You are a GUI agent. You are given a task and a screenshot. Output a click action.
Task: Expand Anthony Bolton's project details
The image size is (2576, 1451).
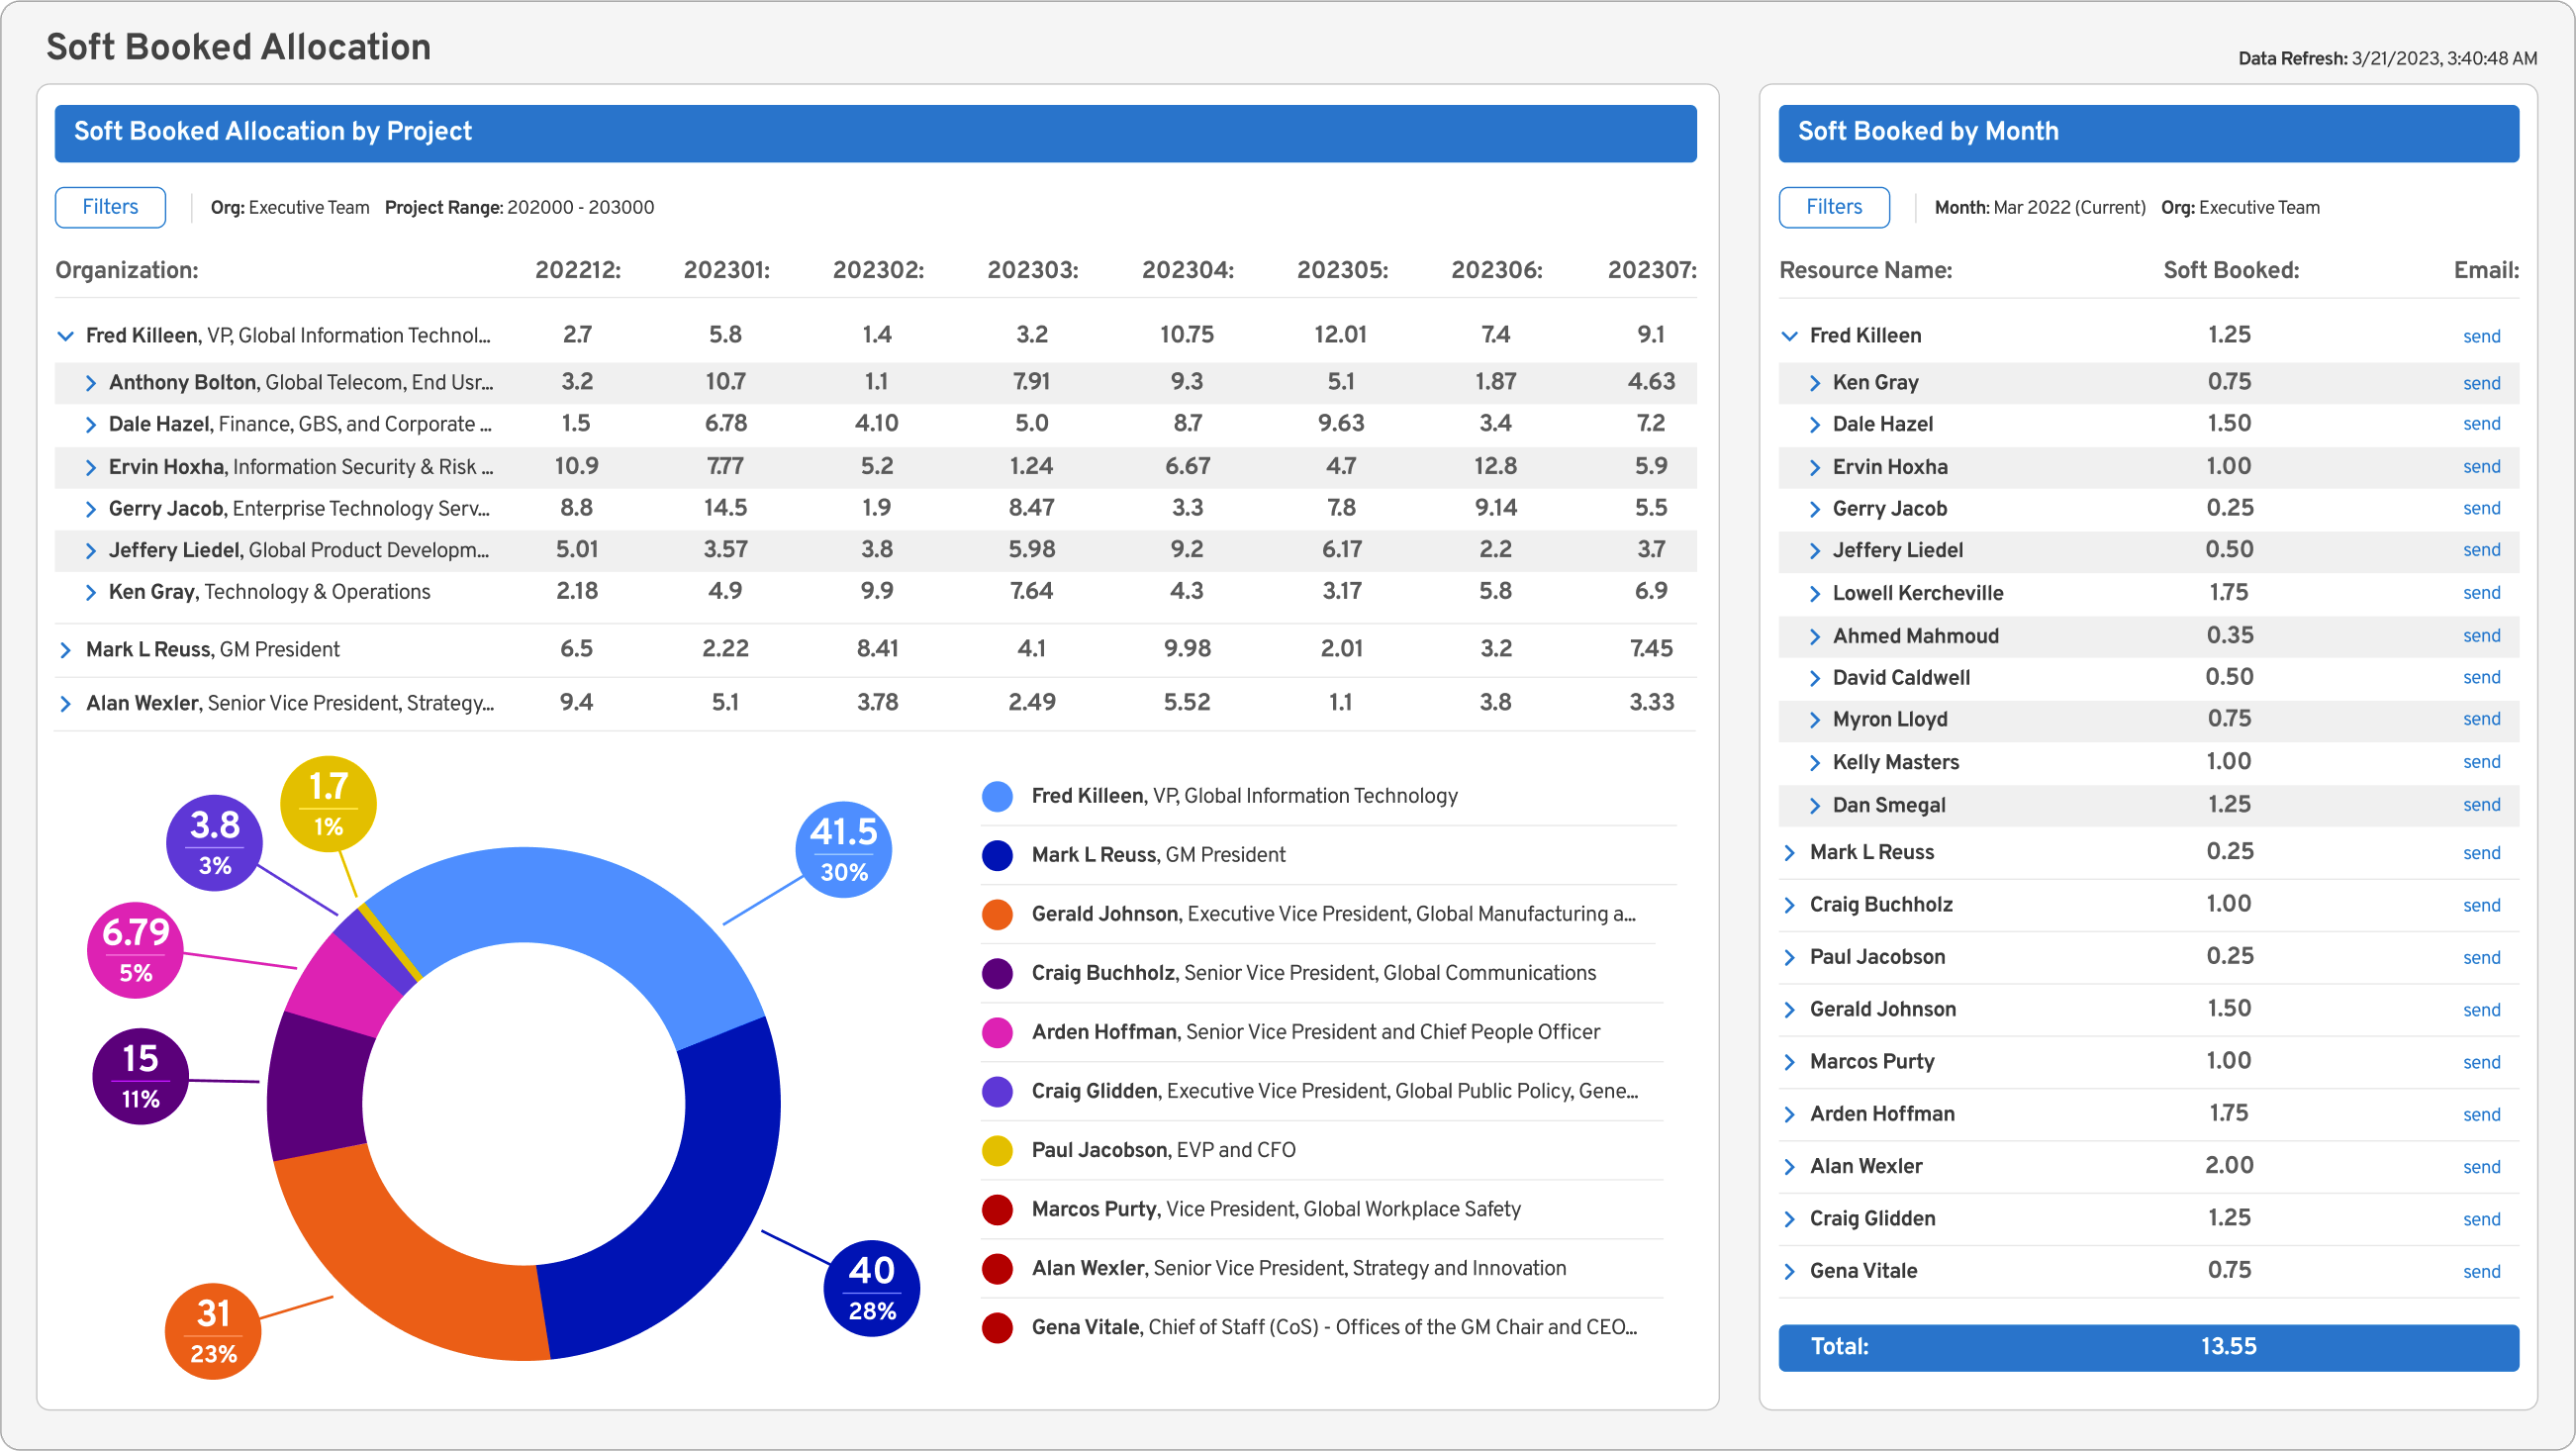coord(93,382)
